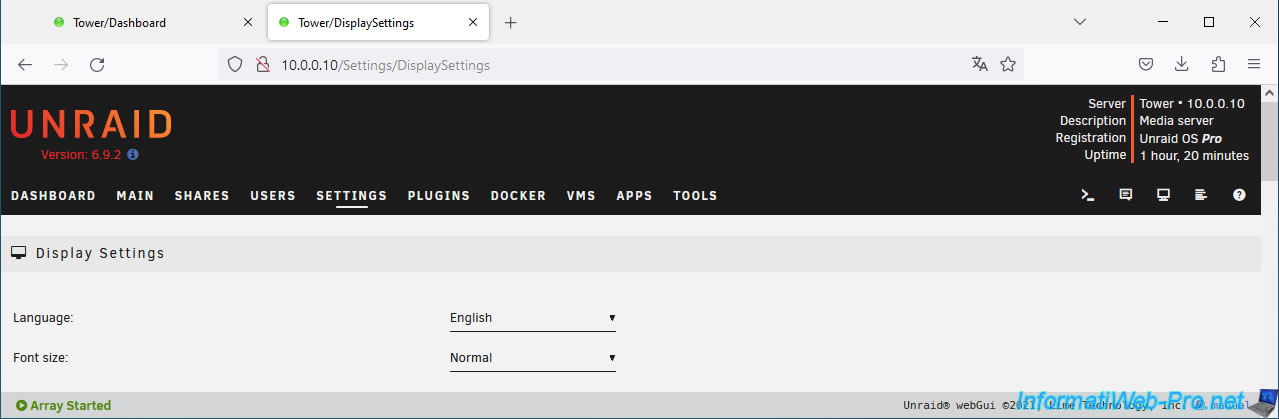The width and height of the screenshot is (1279, 419).
Task: Click the version info icon
Action: (133, 155)
